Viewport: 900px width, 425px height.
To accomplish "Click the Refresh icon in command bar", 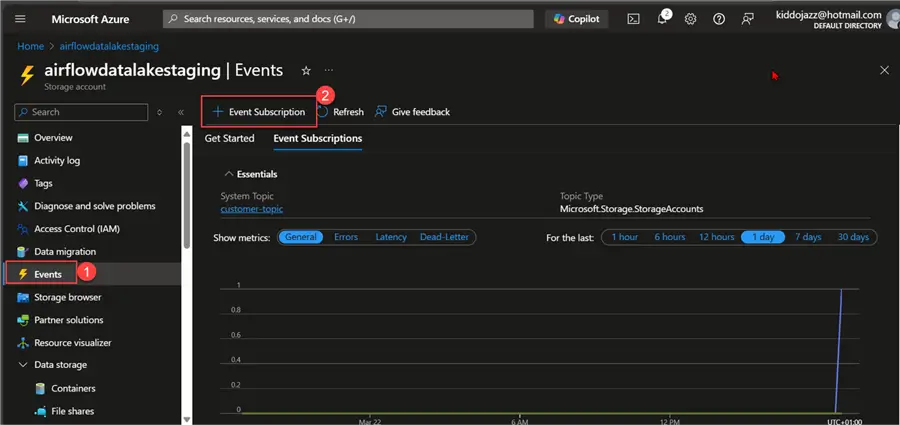I will (323, 112).
